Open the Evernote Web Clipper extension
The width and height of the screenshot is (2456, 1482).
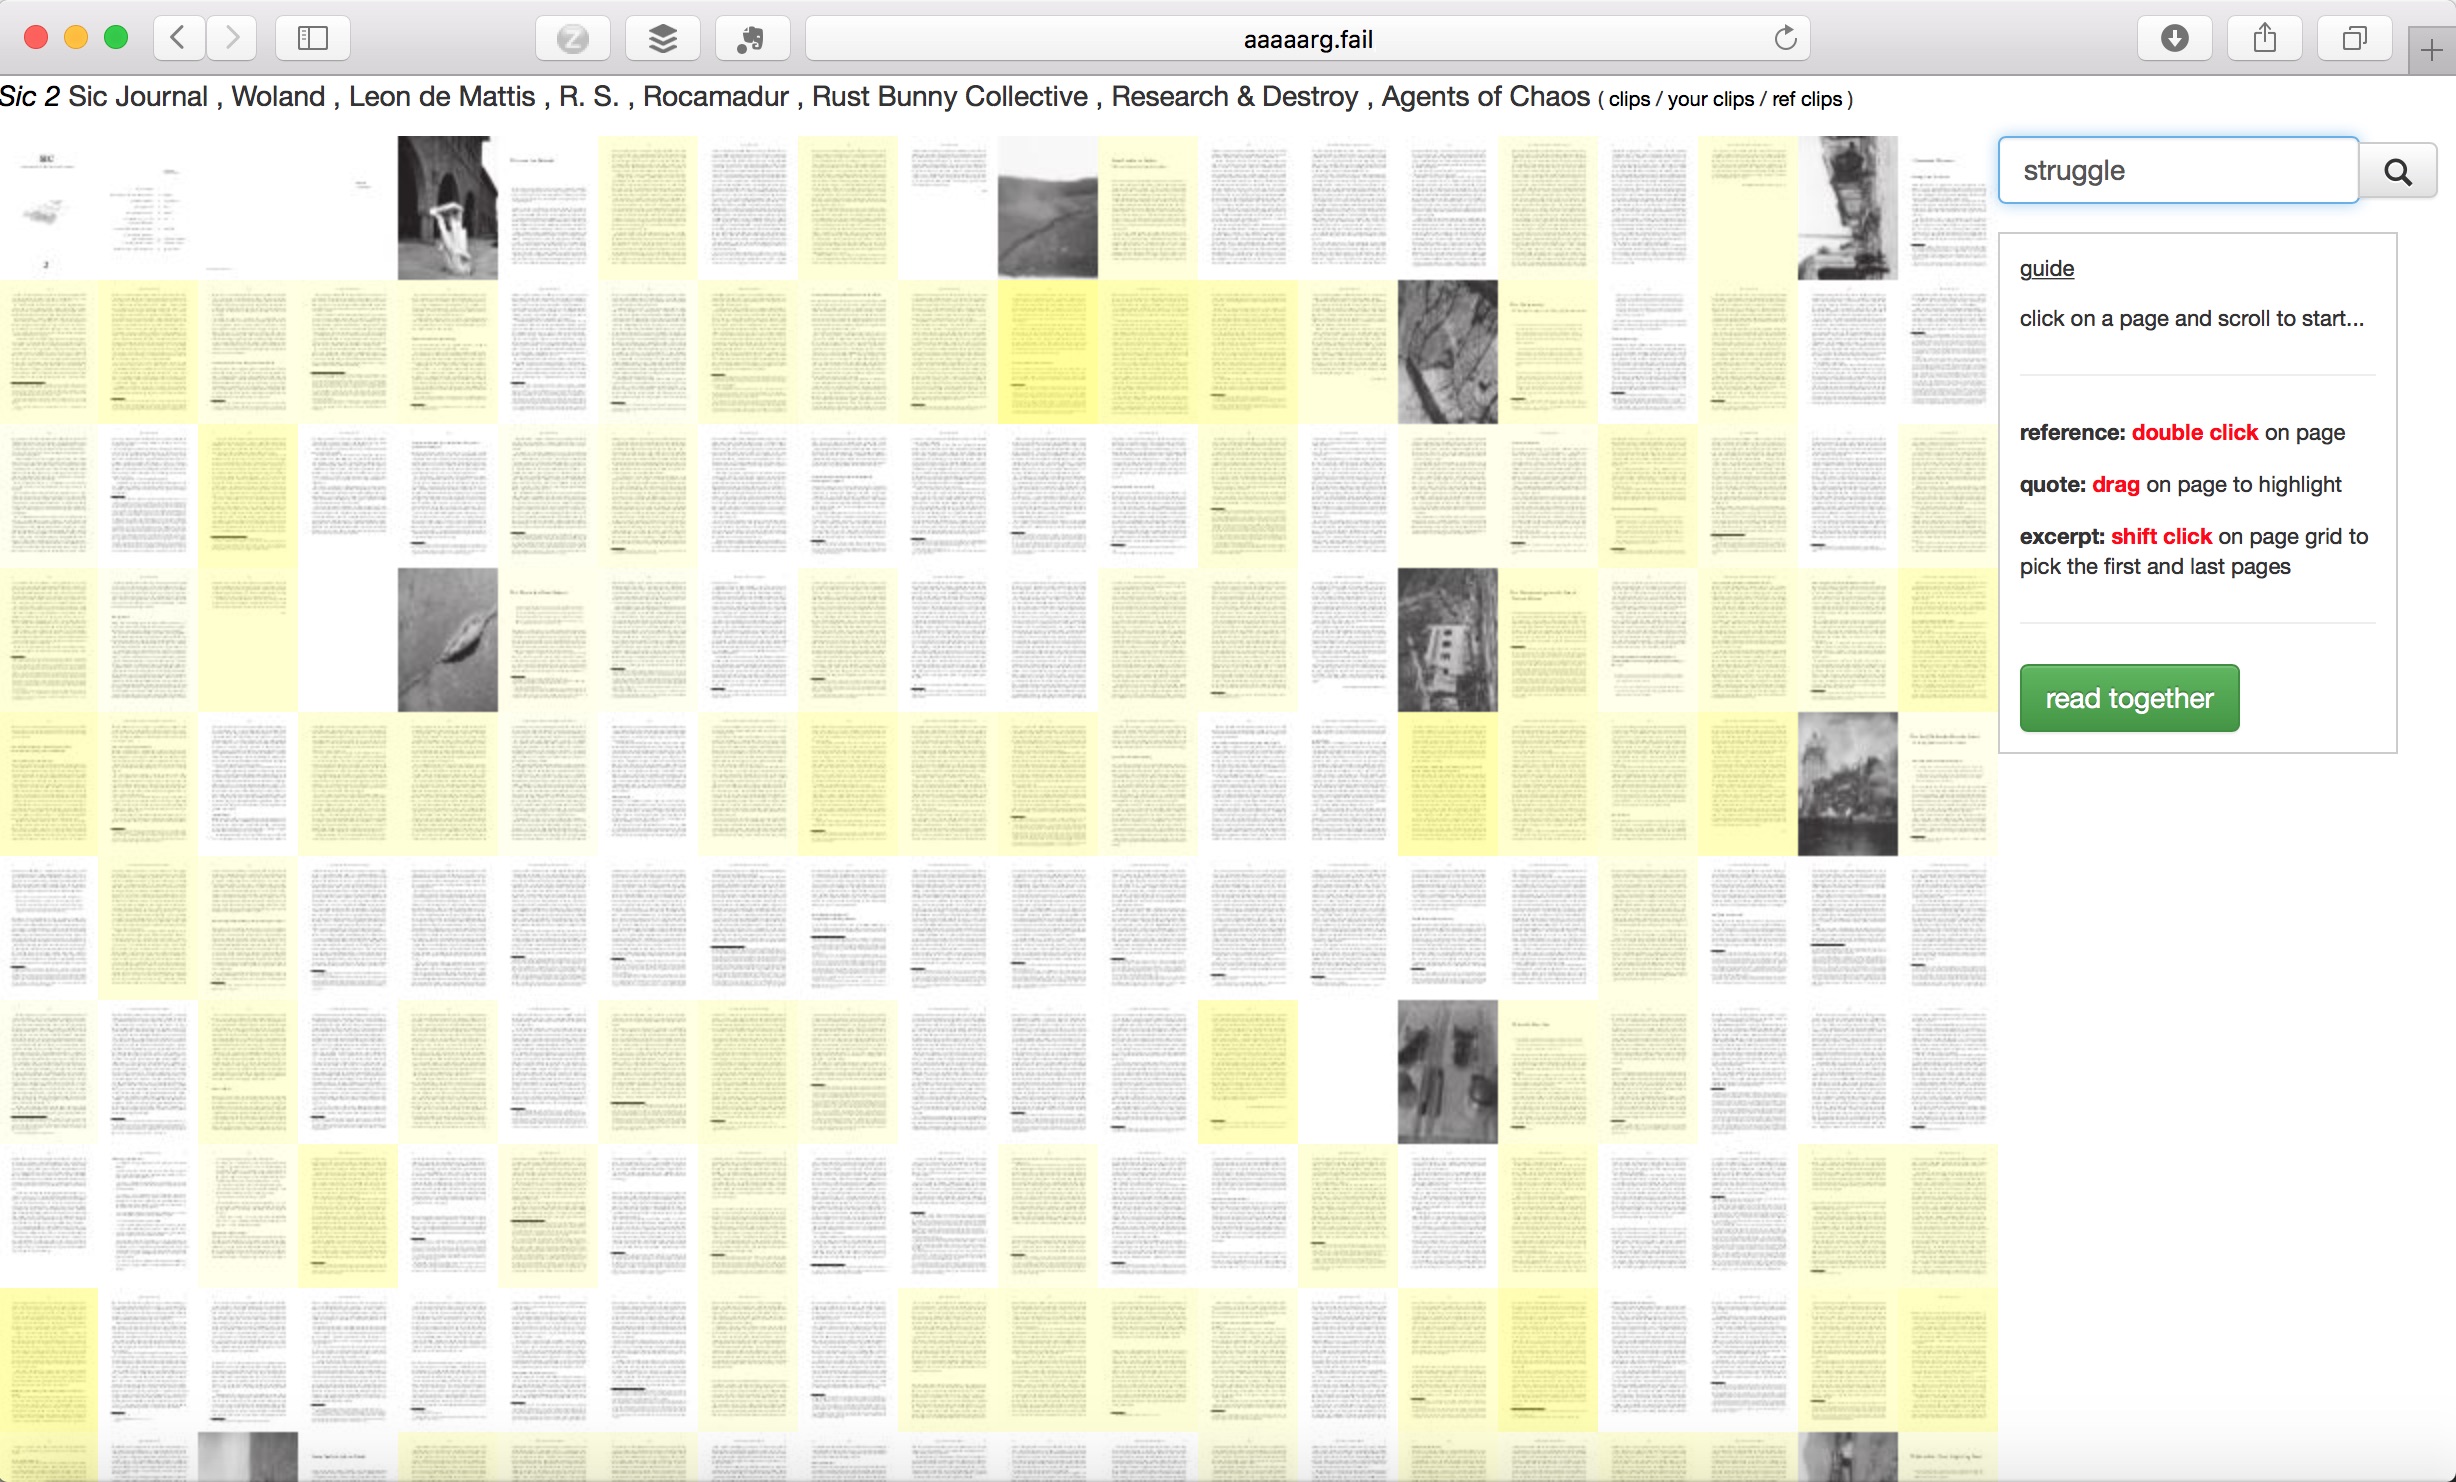752,38
